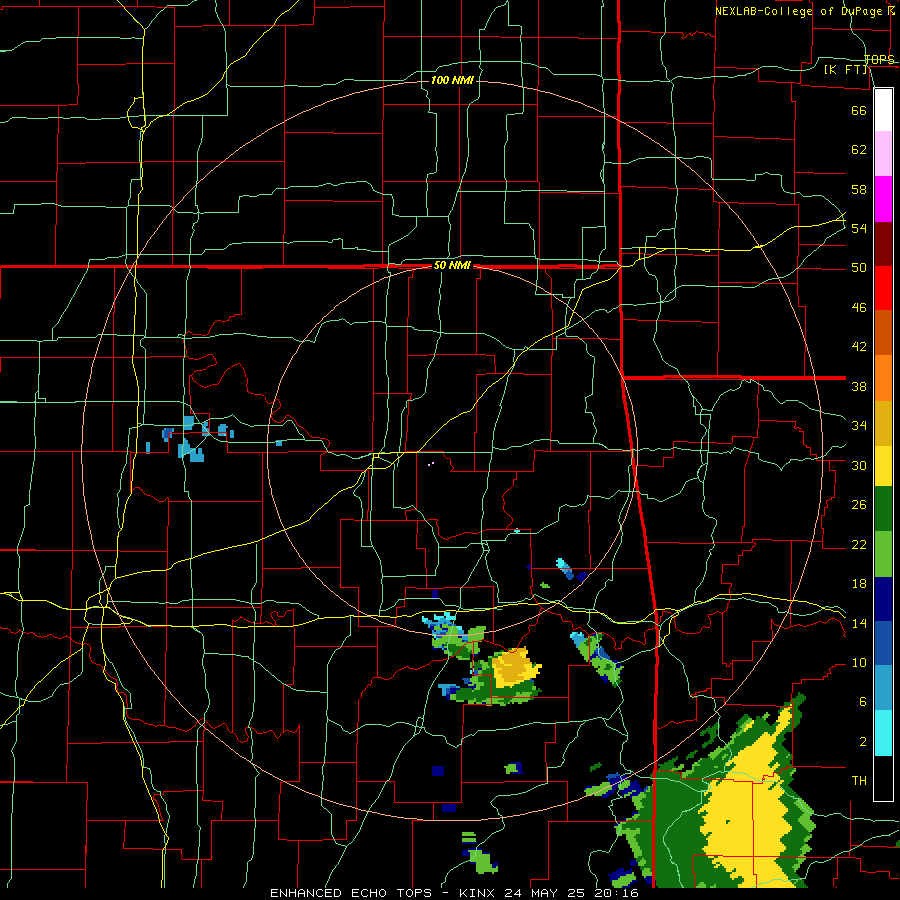Select the yellow legend swatch
900x900 pixels.
[x=883, y=465]
